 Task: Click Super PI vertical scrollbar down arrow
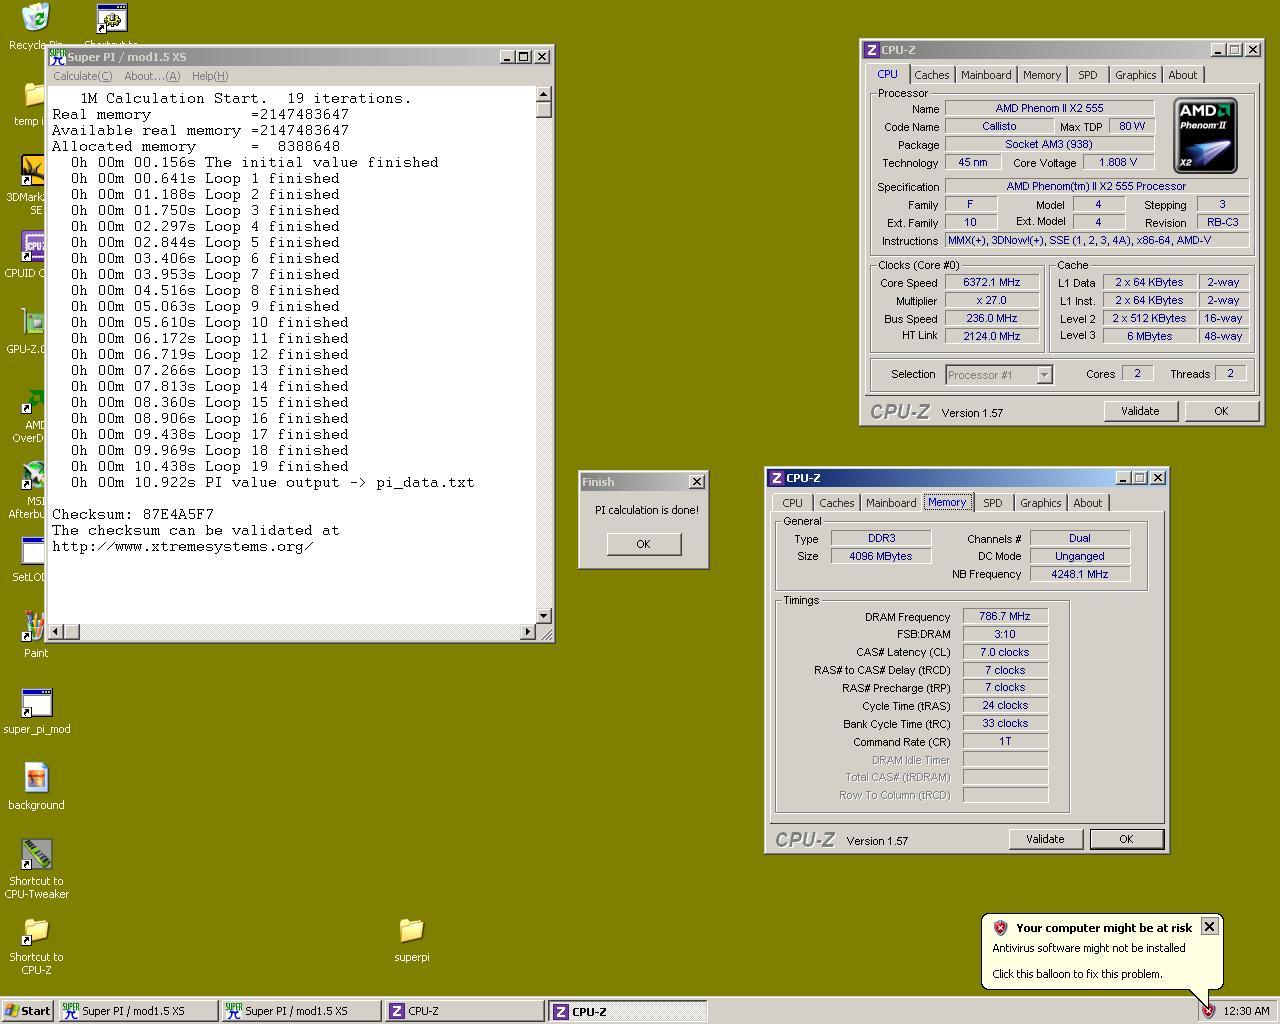(544, 616)
